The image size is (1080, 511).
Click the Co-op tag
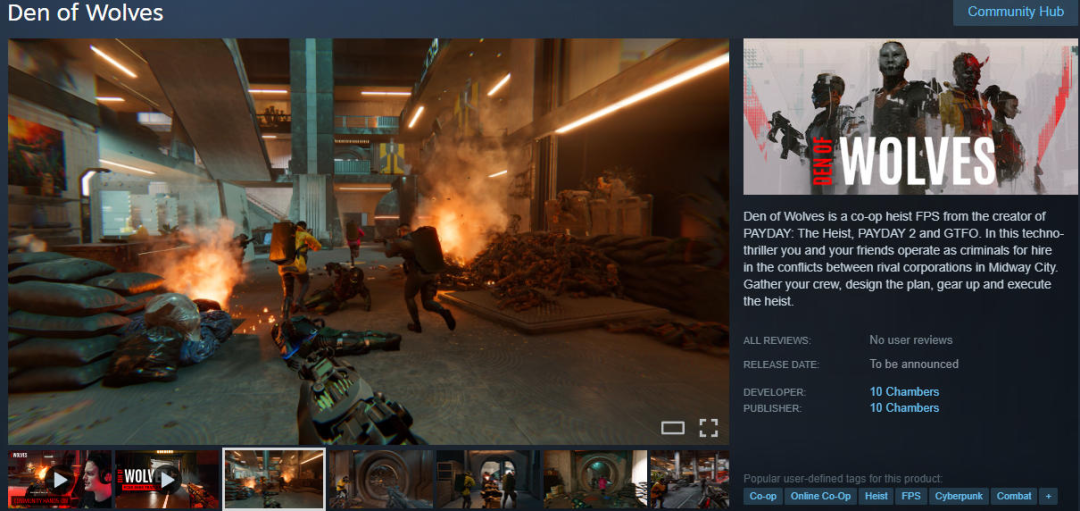763,496
